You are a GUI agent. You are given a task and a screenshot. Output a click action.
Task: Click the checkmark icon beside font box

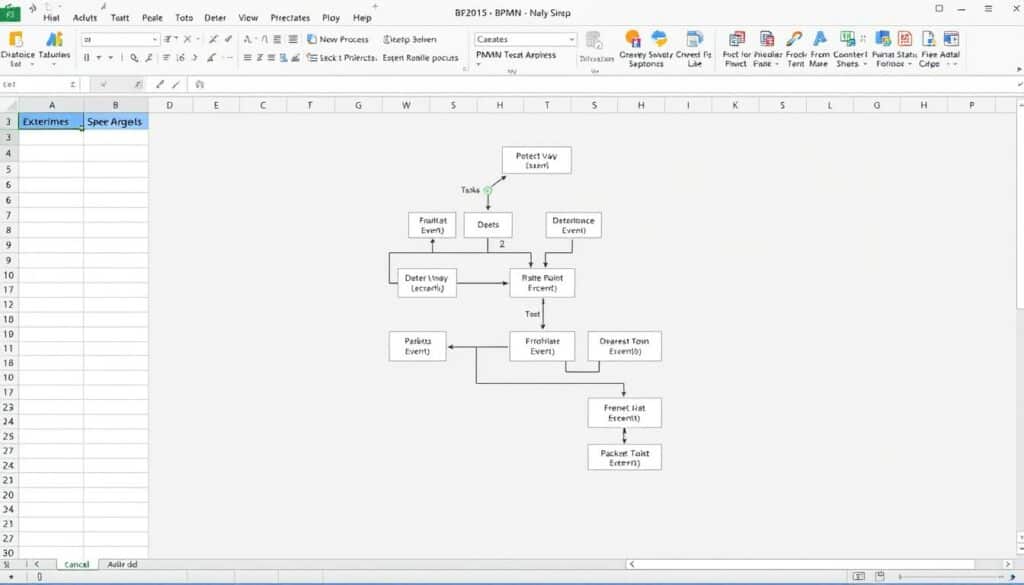(228, 39)
